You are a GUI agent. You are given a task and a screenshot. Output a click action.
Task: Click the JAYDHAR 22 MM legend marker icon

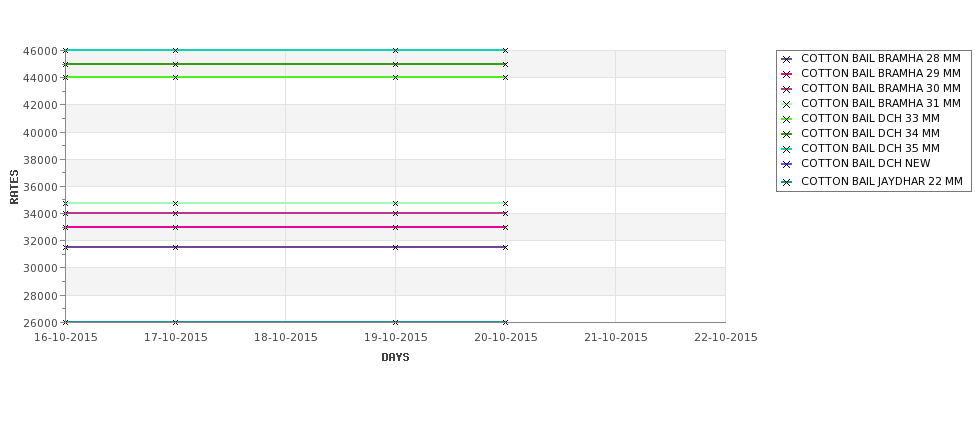tap(786, 182)
